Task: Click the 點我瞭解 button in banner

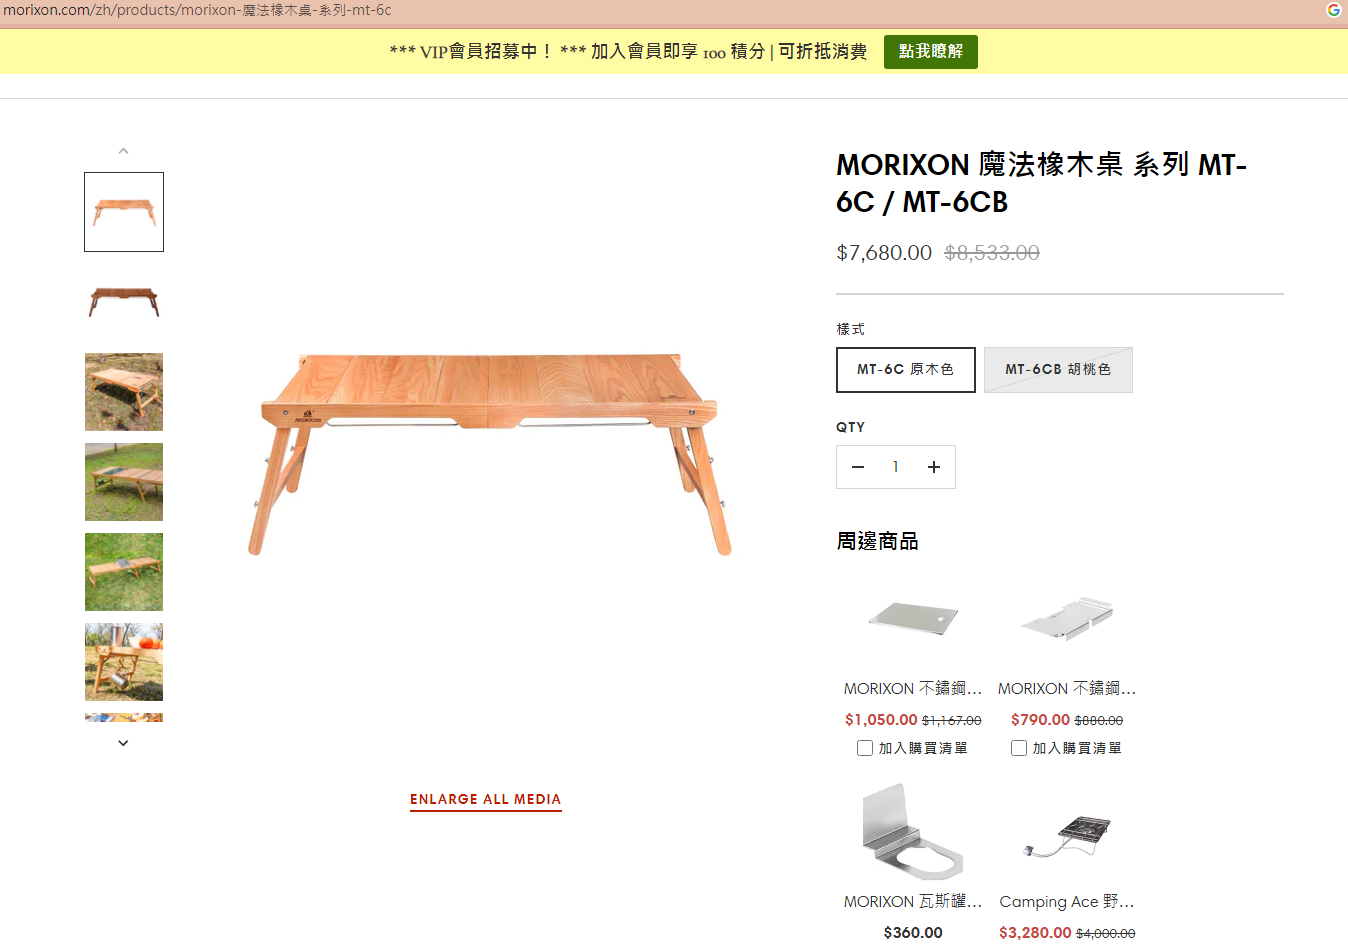Action: click(931, 52)
